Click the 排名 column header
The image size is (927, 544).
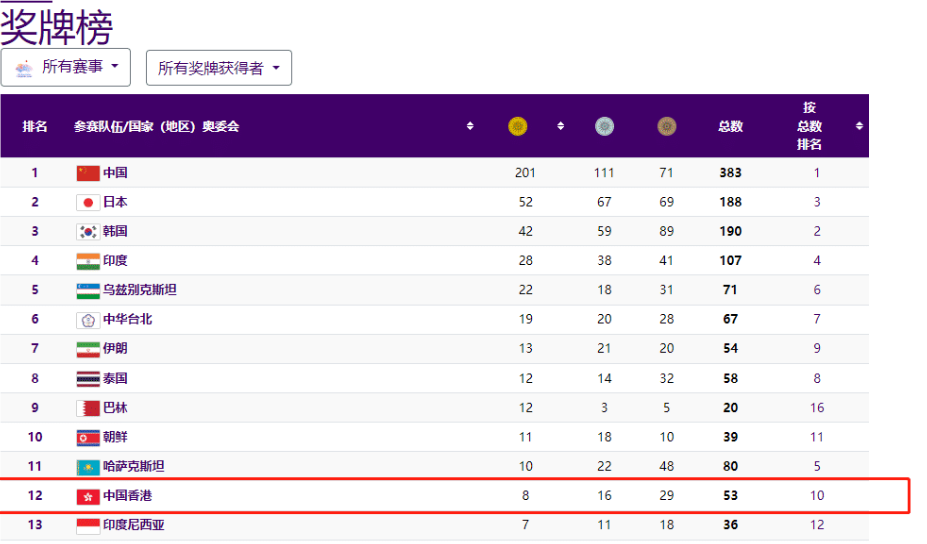click(35, 126)
